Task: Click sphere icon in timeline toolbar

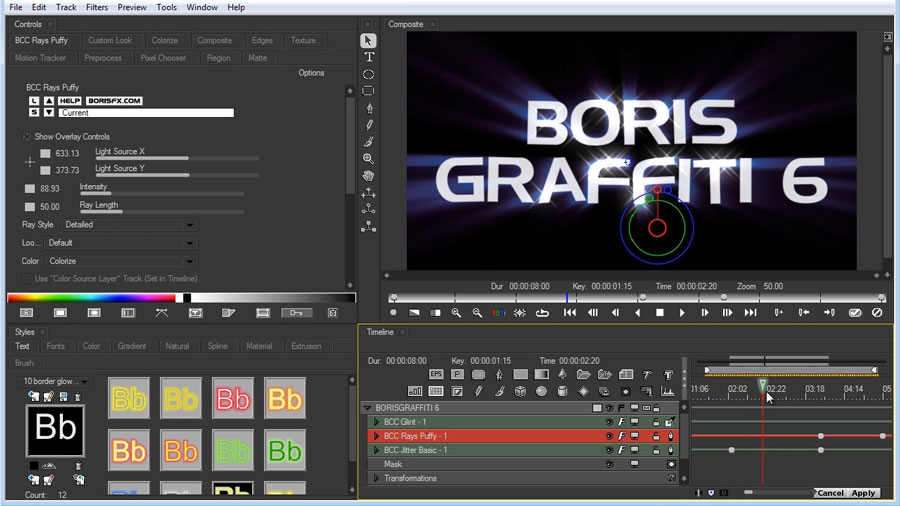Action: click(x=541, y=391)
